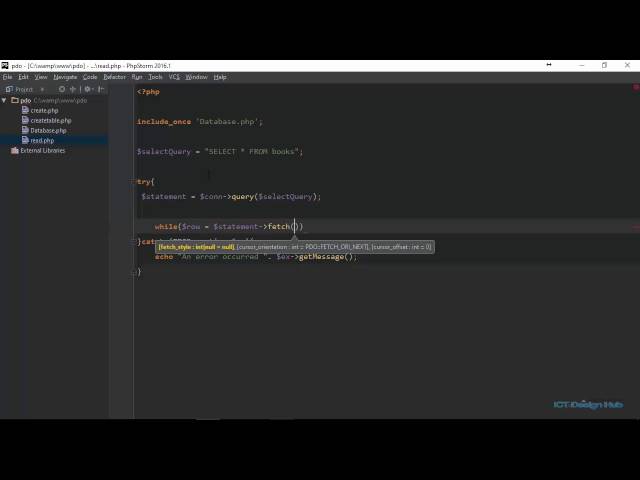Click the fold marker beside try block
The height and width of the screenshot is (480, 640).
[x=138, y=182]
